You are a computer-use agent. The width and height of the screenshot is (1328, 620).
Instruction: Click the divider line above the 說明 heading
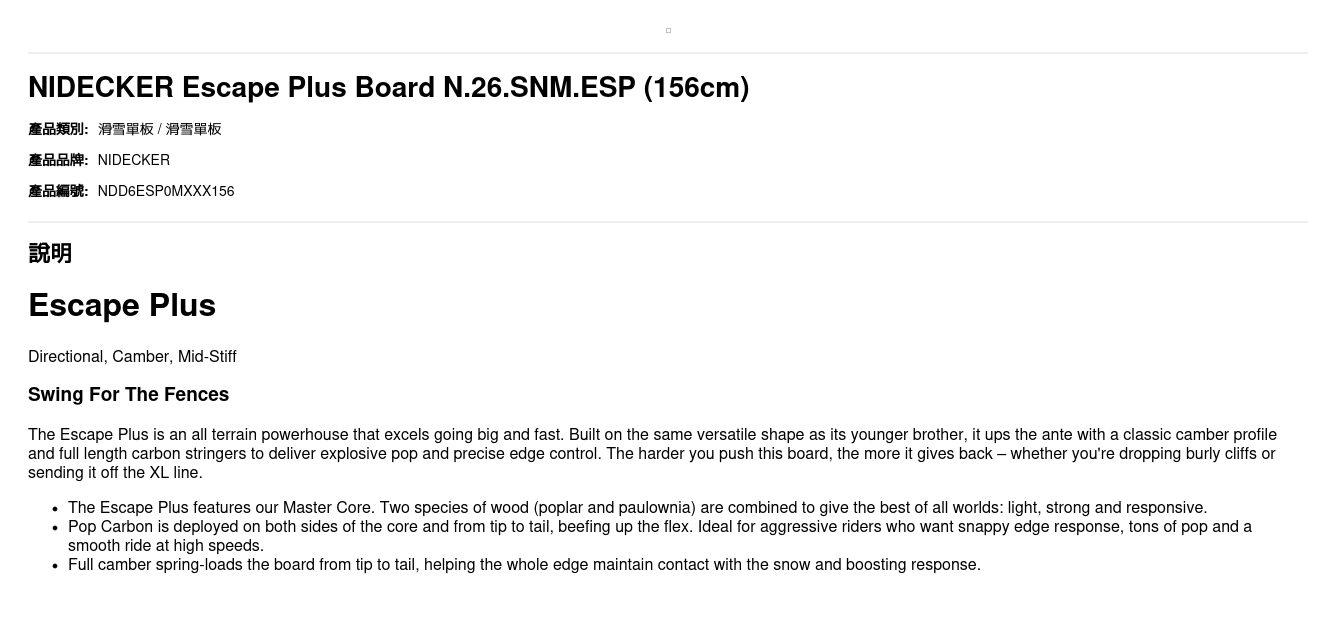tap(668, 222)
